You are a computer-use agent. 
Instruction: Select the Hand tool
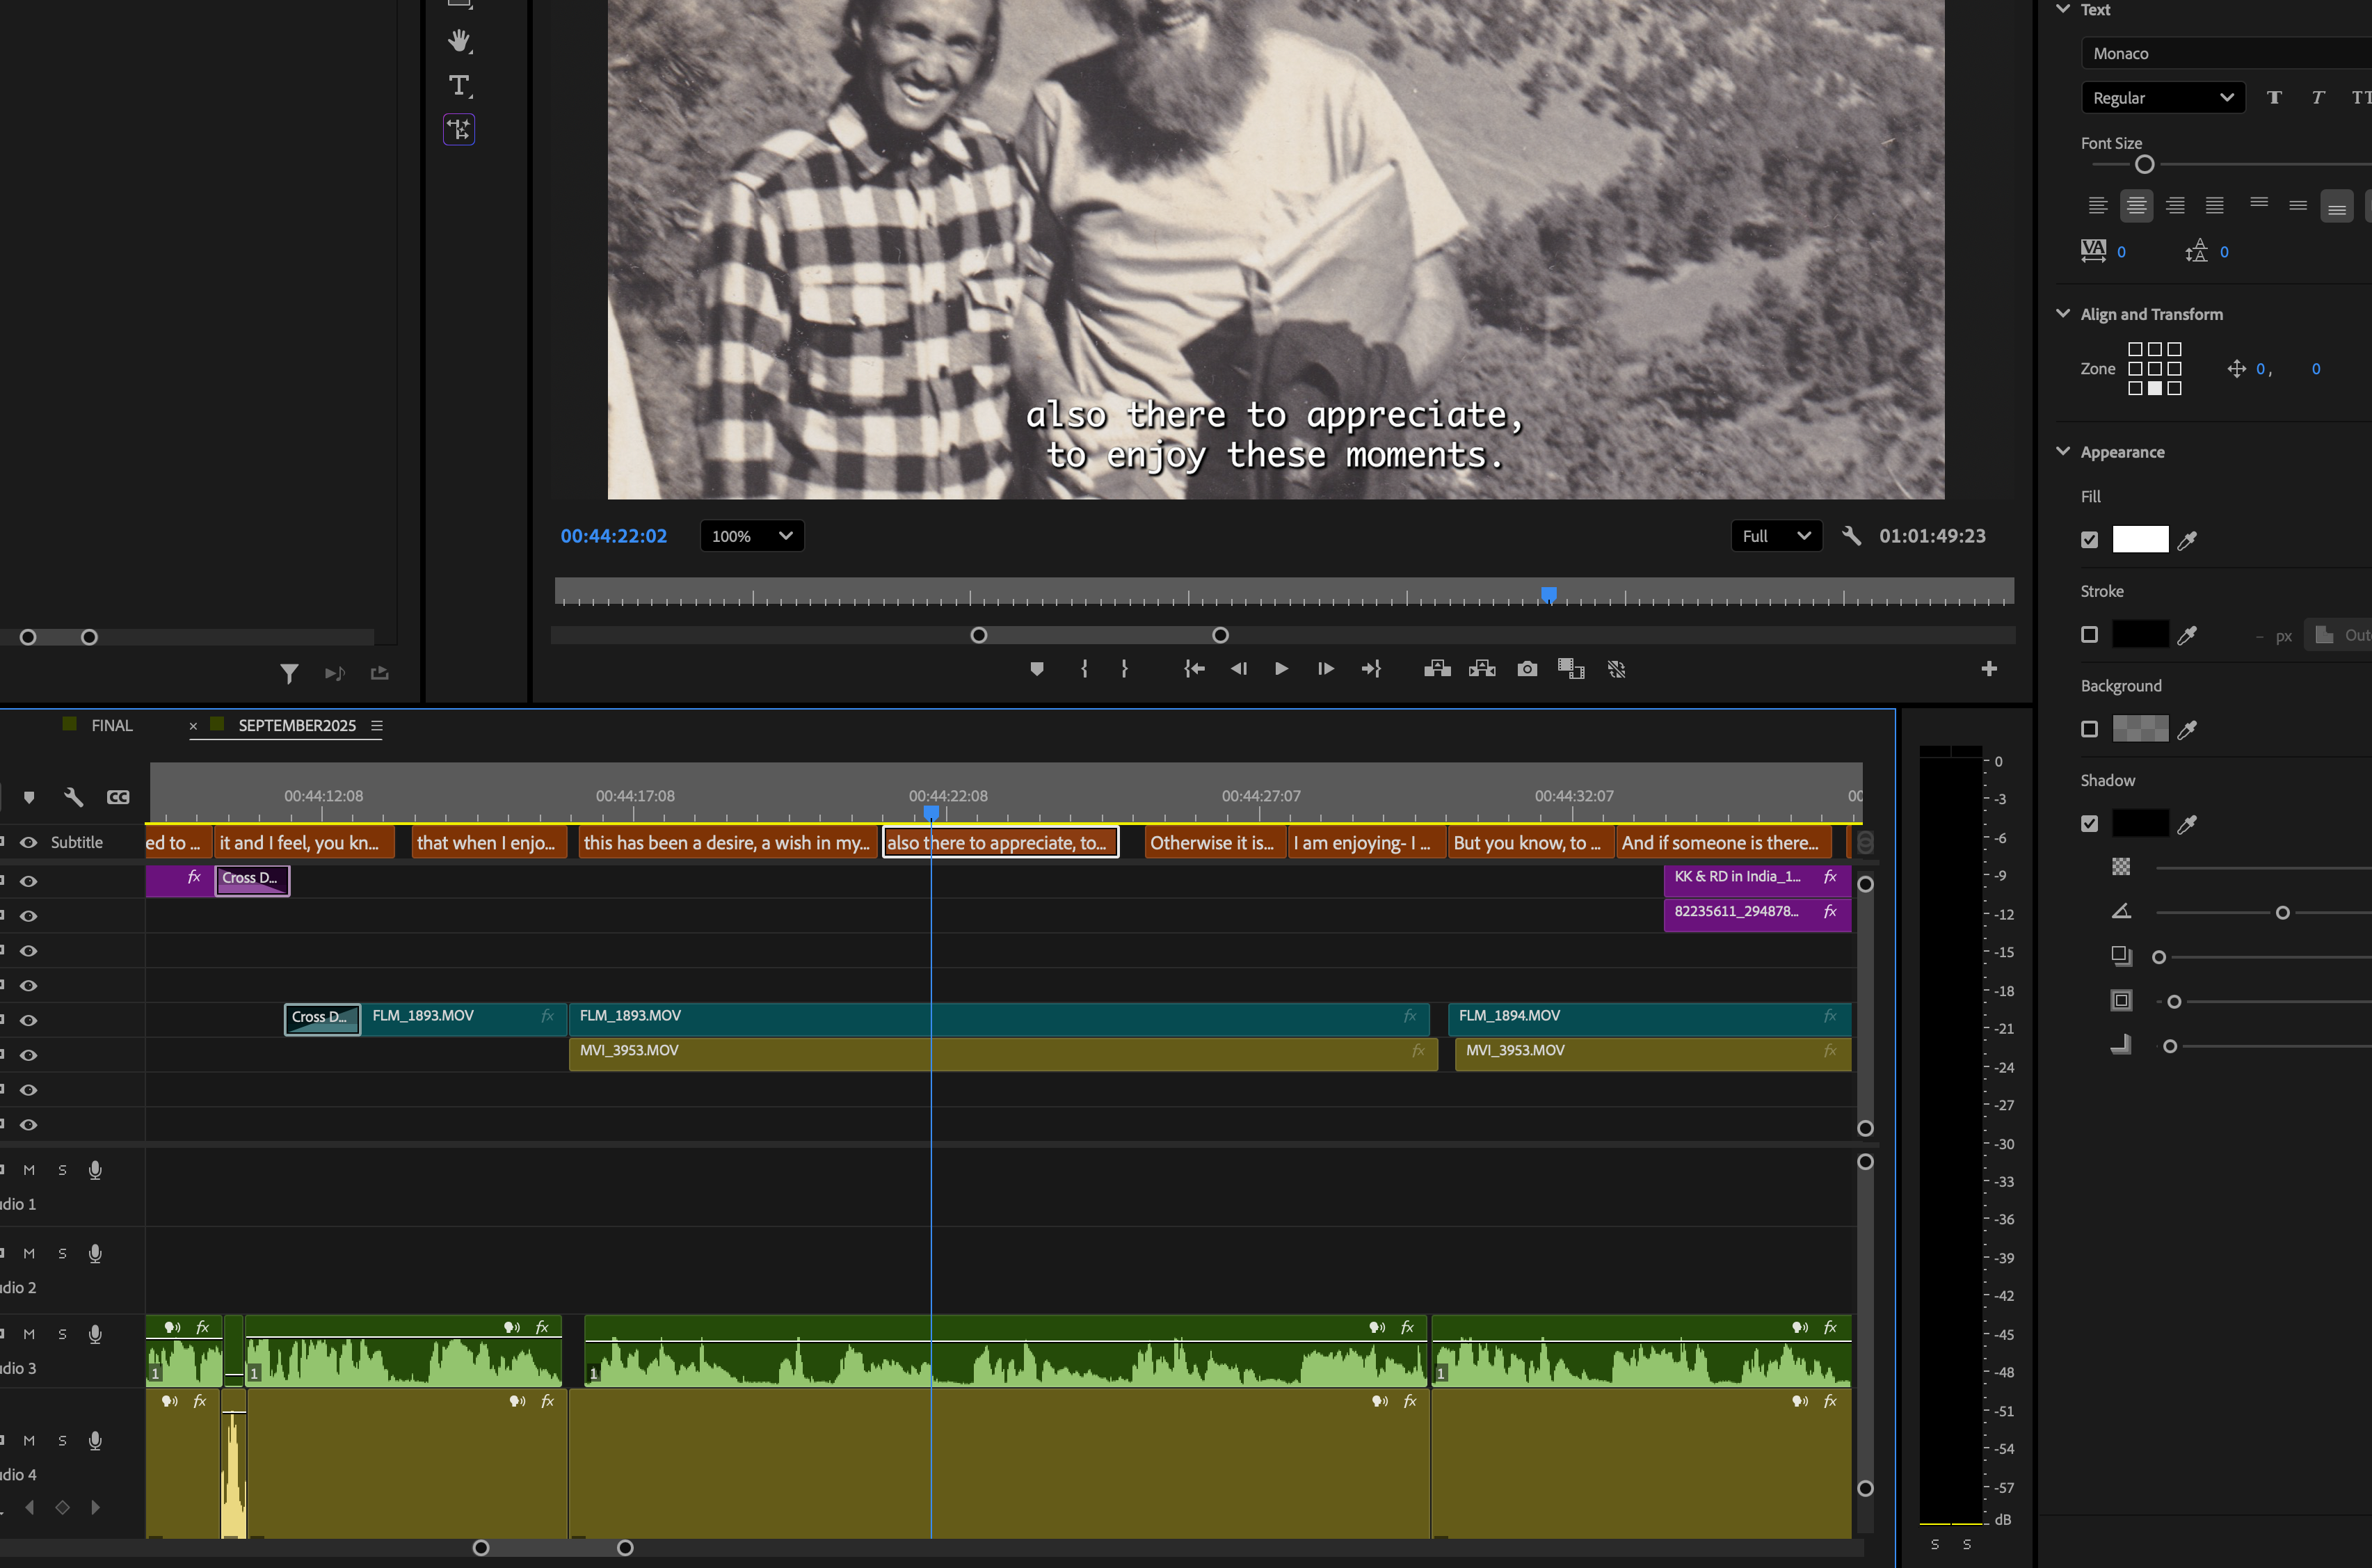[x=459, y=41]
